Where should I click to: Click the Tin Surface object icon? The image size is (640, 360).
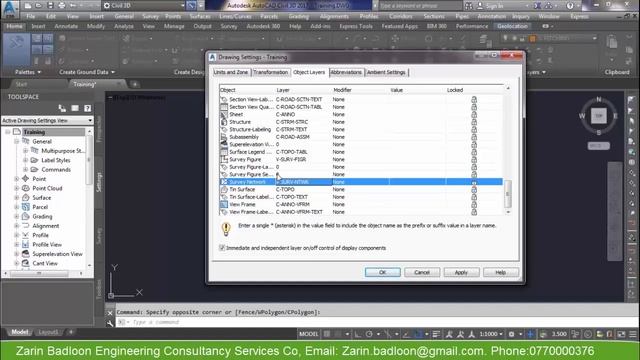[x=224, y=189]
